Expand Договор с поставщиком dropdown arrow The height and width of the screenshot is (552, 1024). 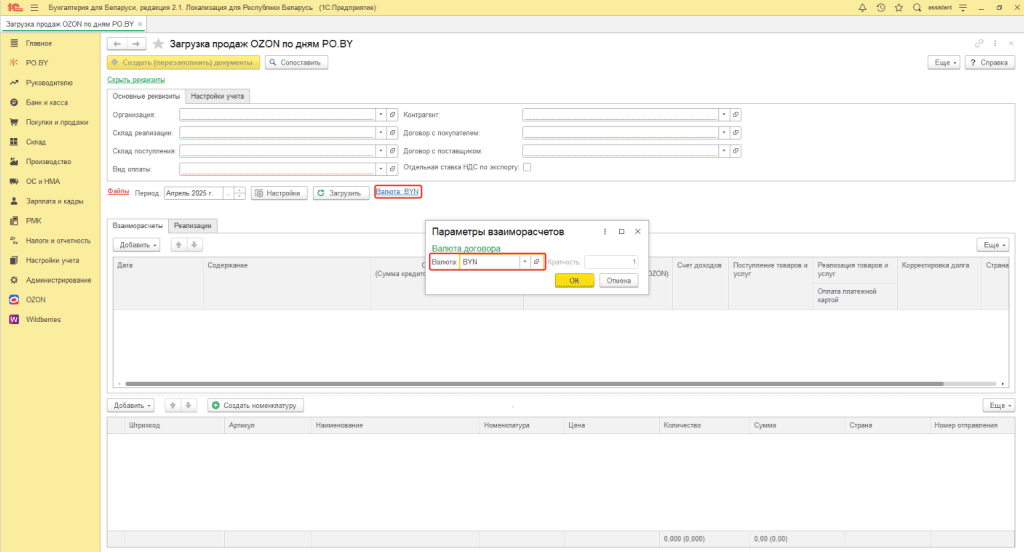point(724,151)
